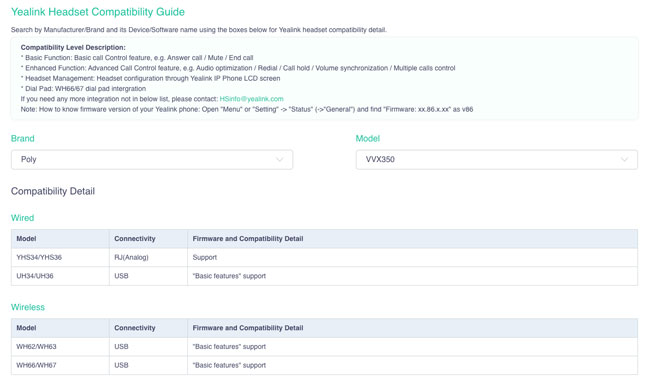This screenshot has width=650, height=382.
Task: Click the RJ(Analog) connectivity cell
Action: point(148,257)
